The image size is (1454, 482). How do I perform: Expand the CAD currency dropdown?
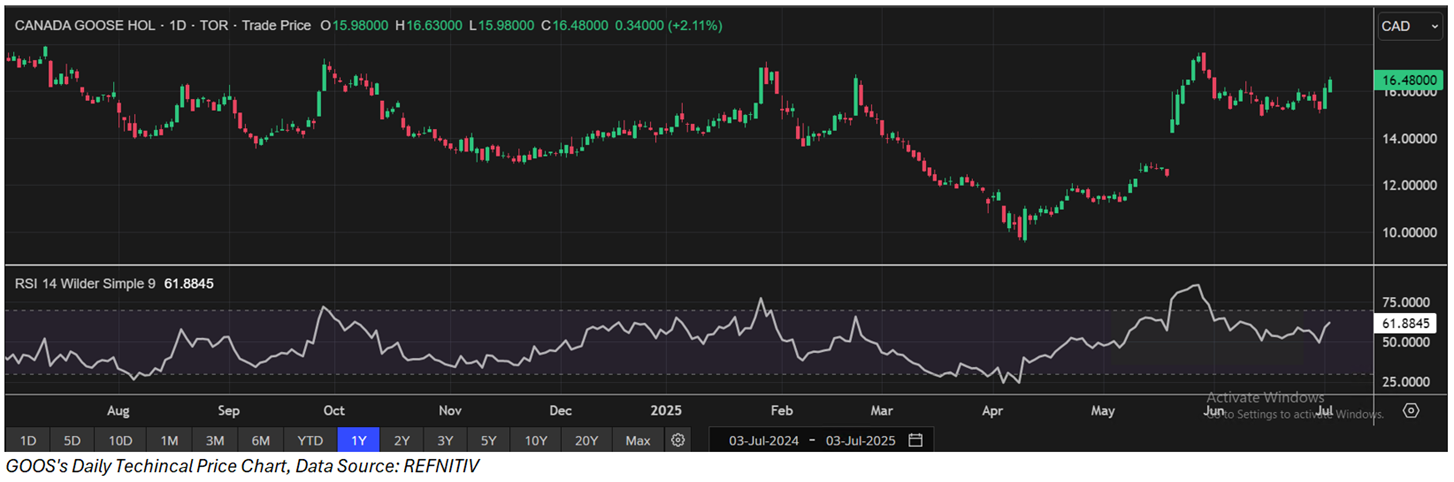click(x=1411, y=26)
